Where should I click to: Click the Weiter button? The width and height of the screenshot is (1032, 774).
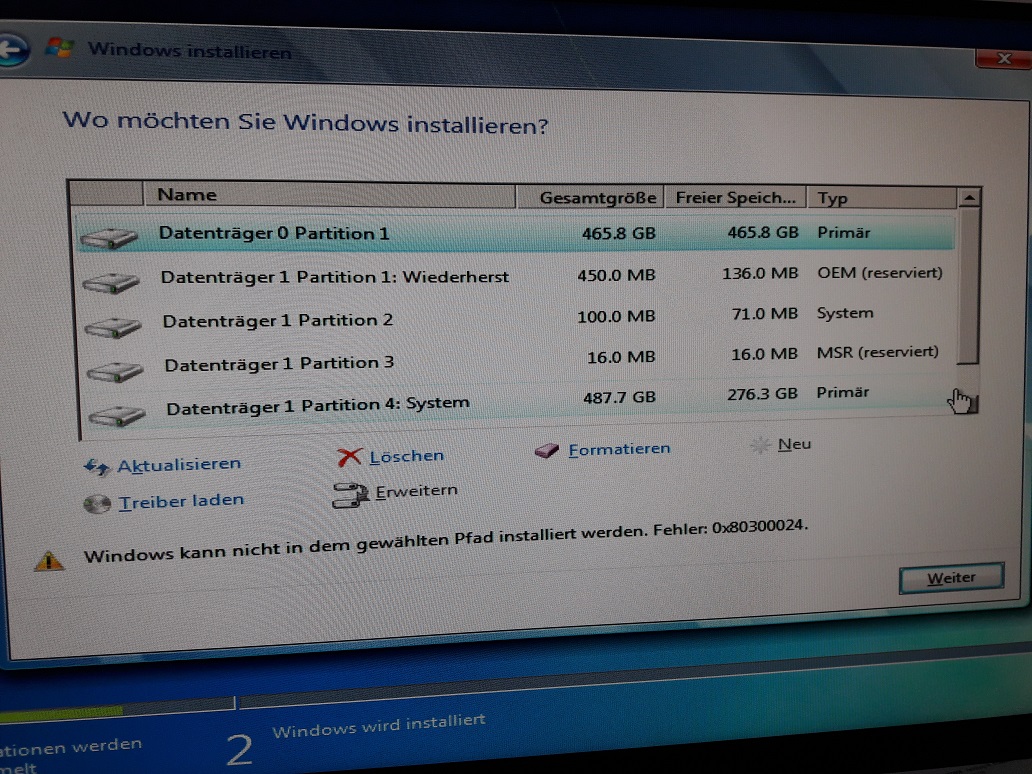pyautogui.click(x=951, y=578)
